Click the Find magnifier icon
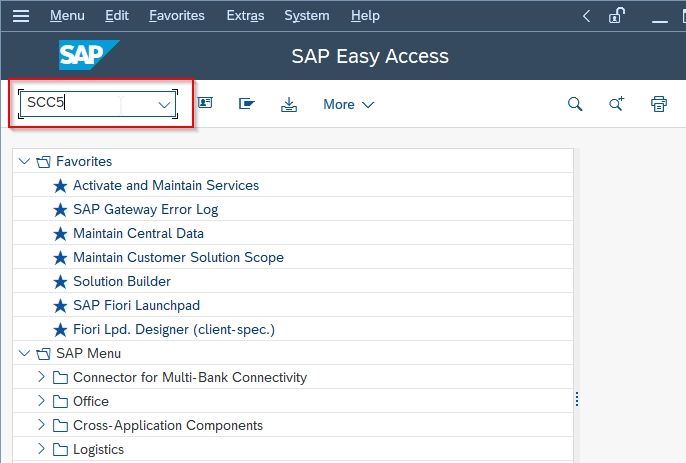This screenshot has width=686, height=463. [575, 104]
